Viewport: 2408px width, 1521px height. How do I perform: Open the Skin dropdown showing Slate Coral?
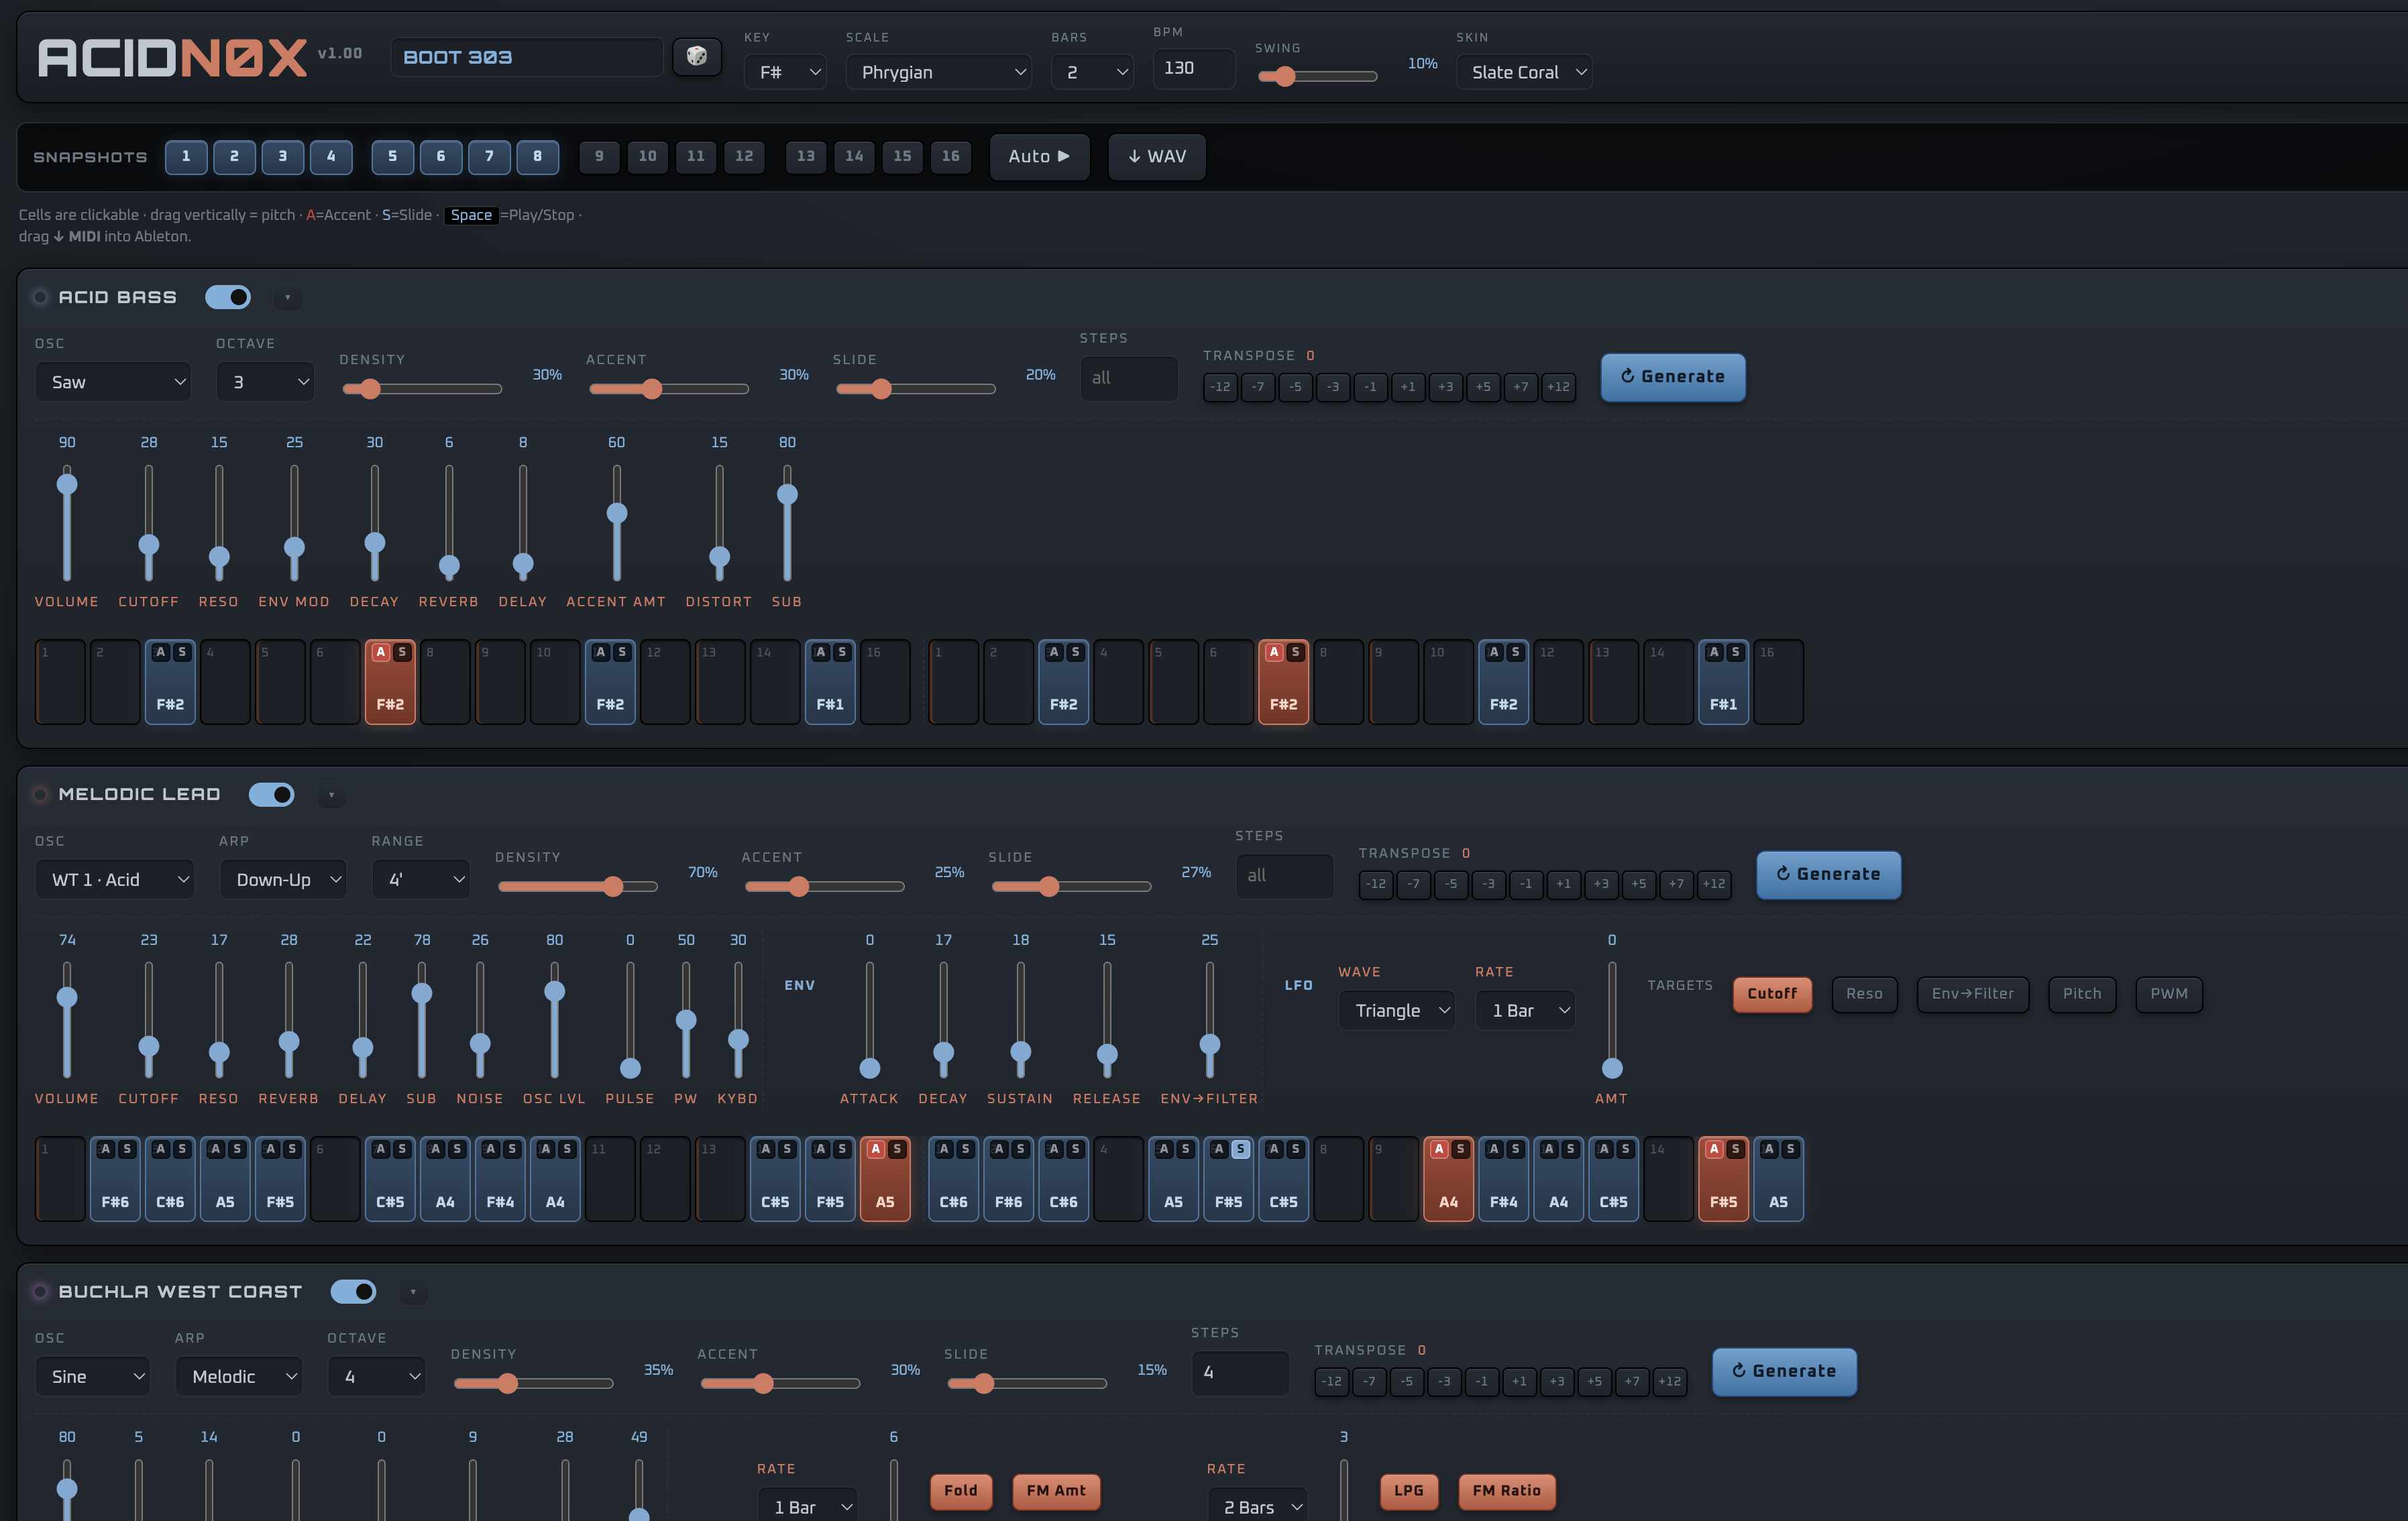pyautogui.click(x=1523, y=72)
